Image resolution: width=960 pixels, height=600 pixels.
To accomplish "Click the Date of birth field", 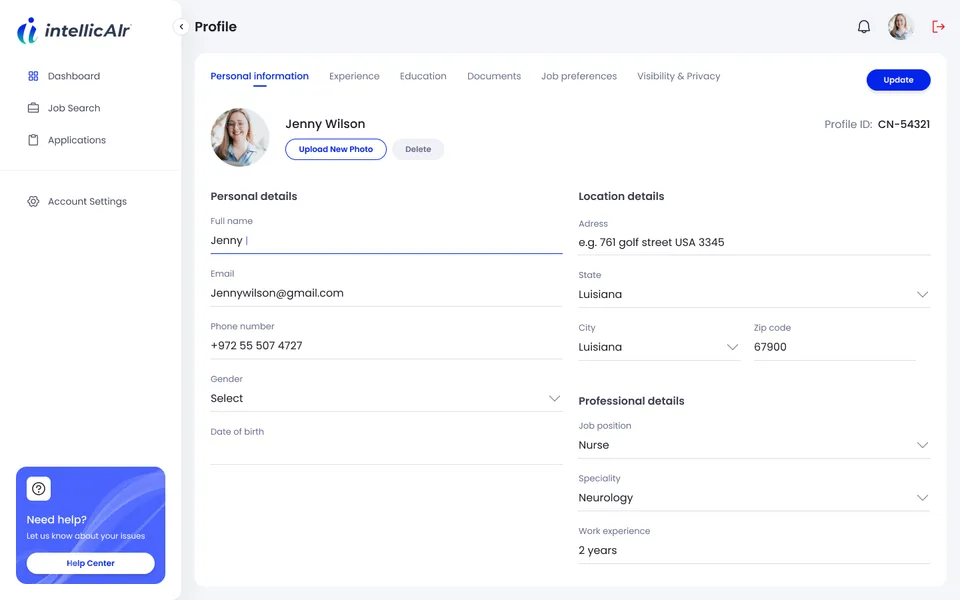I will point(386,451).
